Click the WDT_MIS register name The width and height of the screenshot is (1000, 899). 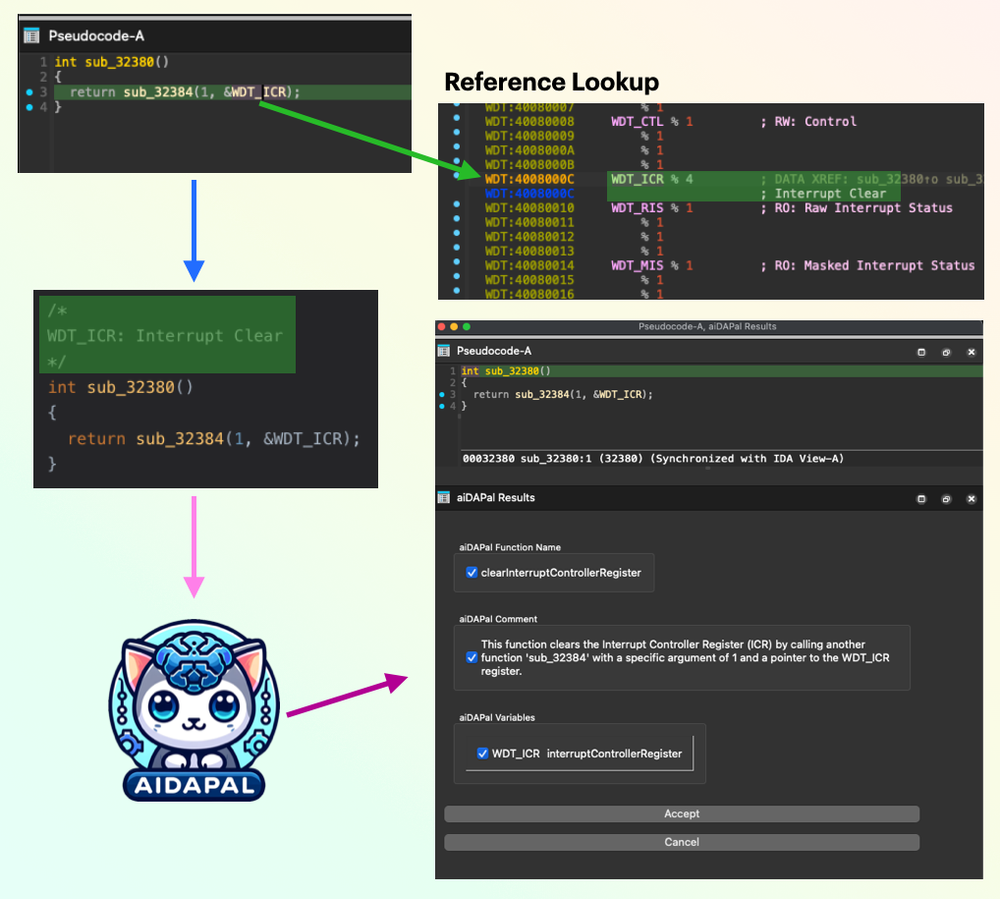pos(637,265)
